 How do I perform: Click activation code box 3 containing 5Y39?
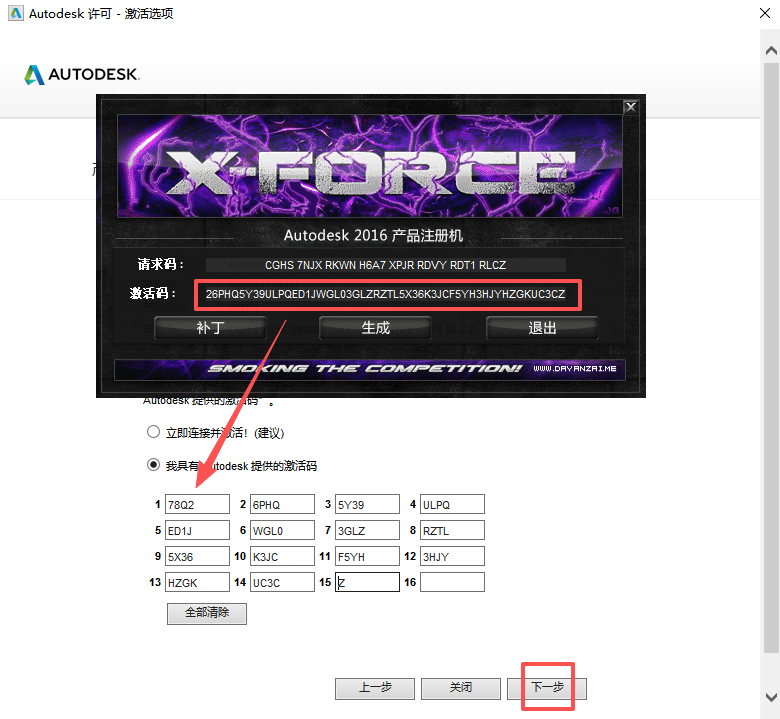pyautogui.click(x=367, y=504)
